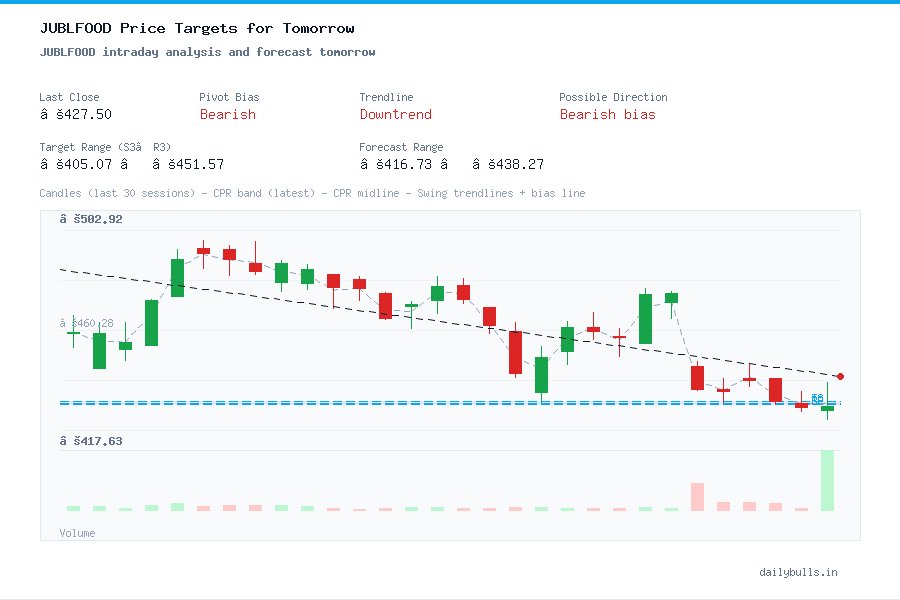Click the 417.63 lower price axis label
Image resolution: width=900 pixels, height=600 pixels.
click(x=91, y=441)
